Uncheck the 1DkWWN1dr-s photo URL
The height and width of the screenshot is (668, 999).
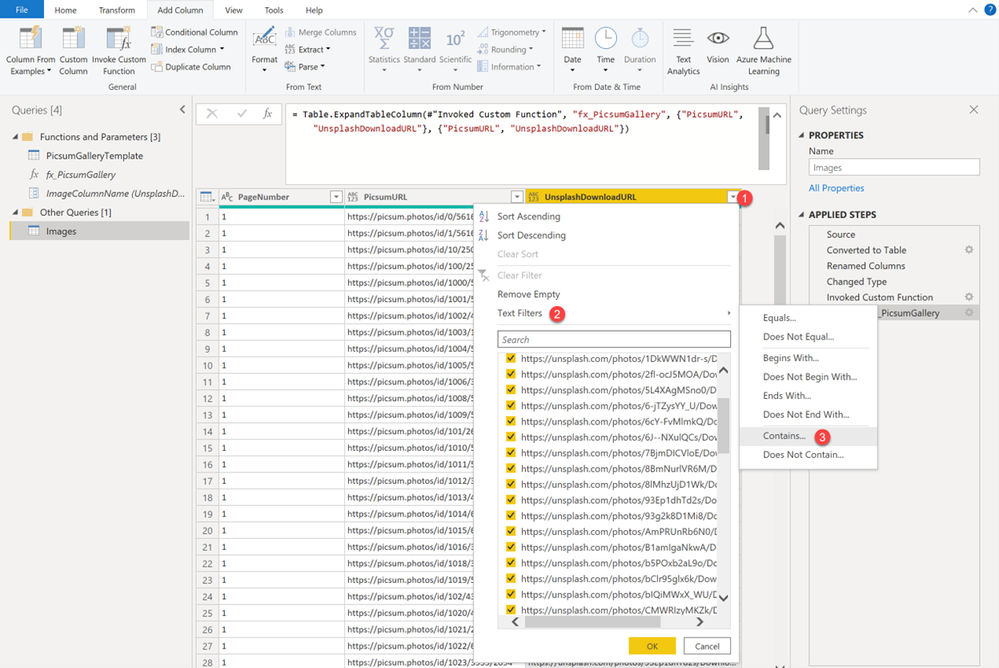pyautogui.click(x=510, y=358)
